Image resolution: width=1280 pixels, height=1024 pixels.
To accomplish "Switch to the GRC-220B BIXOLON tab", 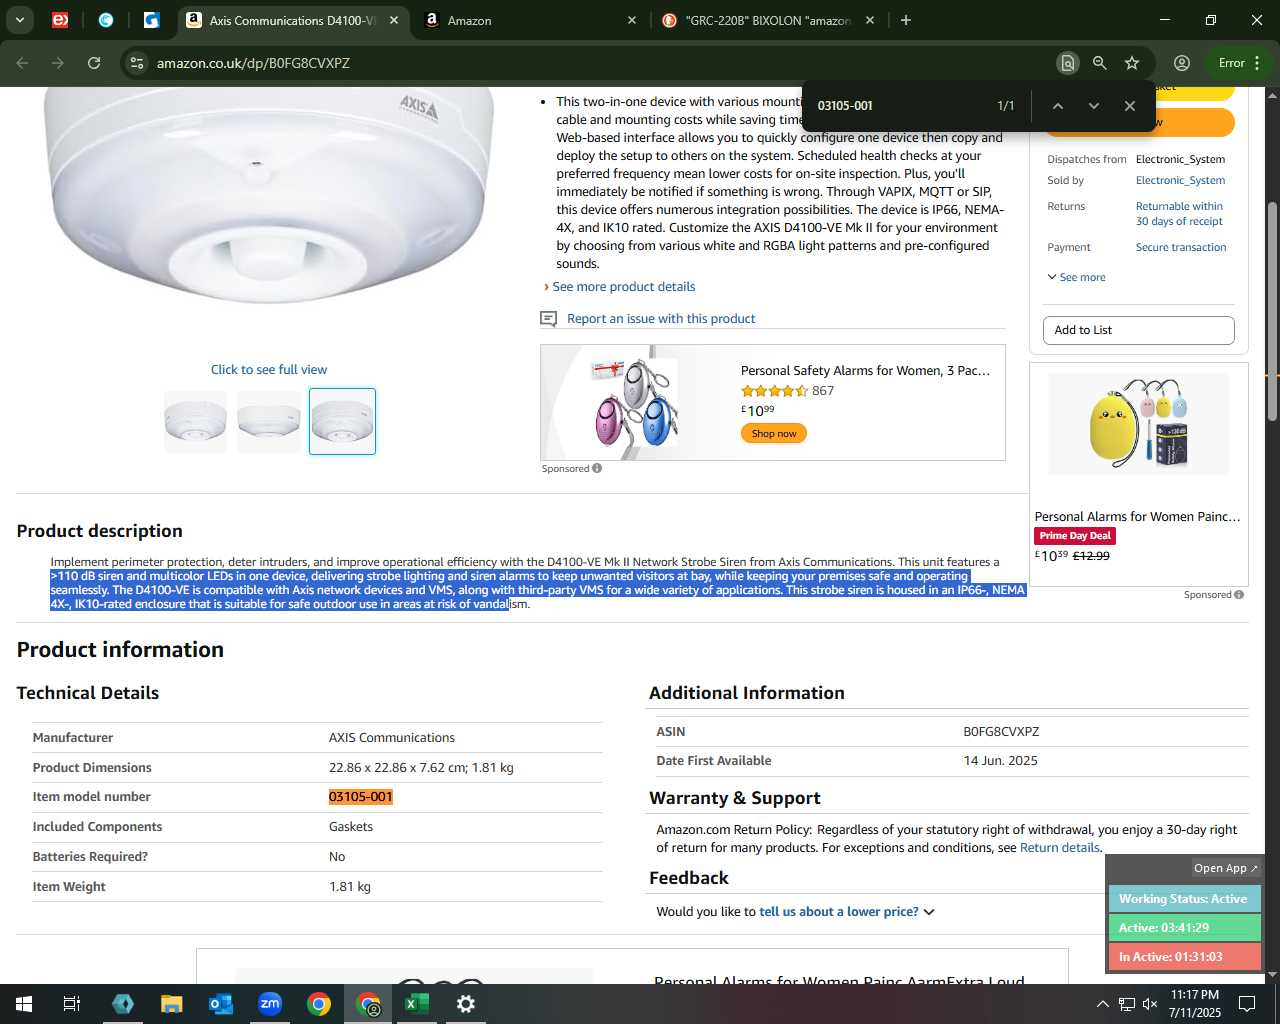I will point(768,20).
